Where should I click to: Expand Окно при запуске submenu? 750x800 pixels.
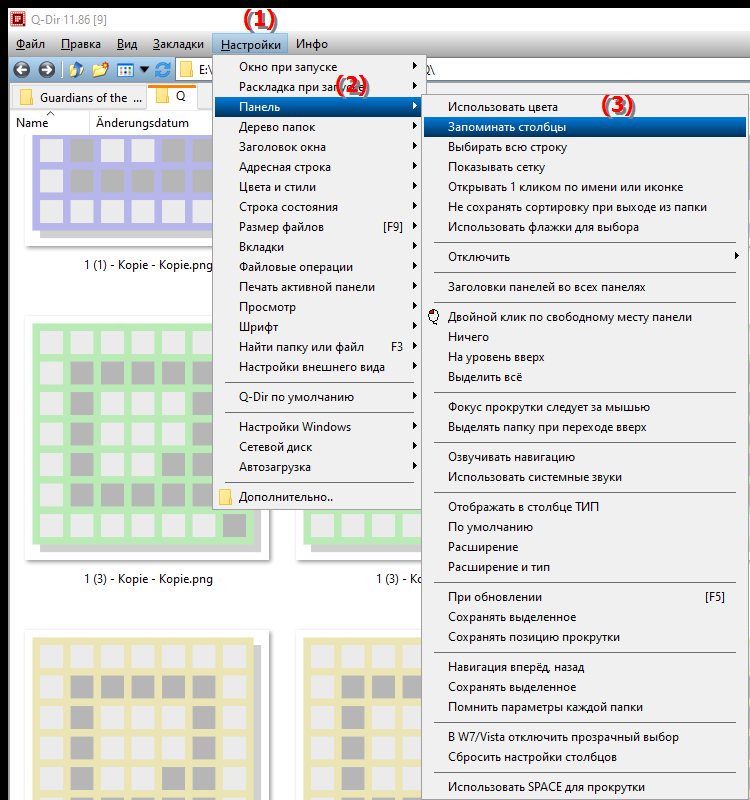(317, 67)
